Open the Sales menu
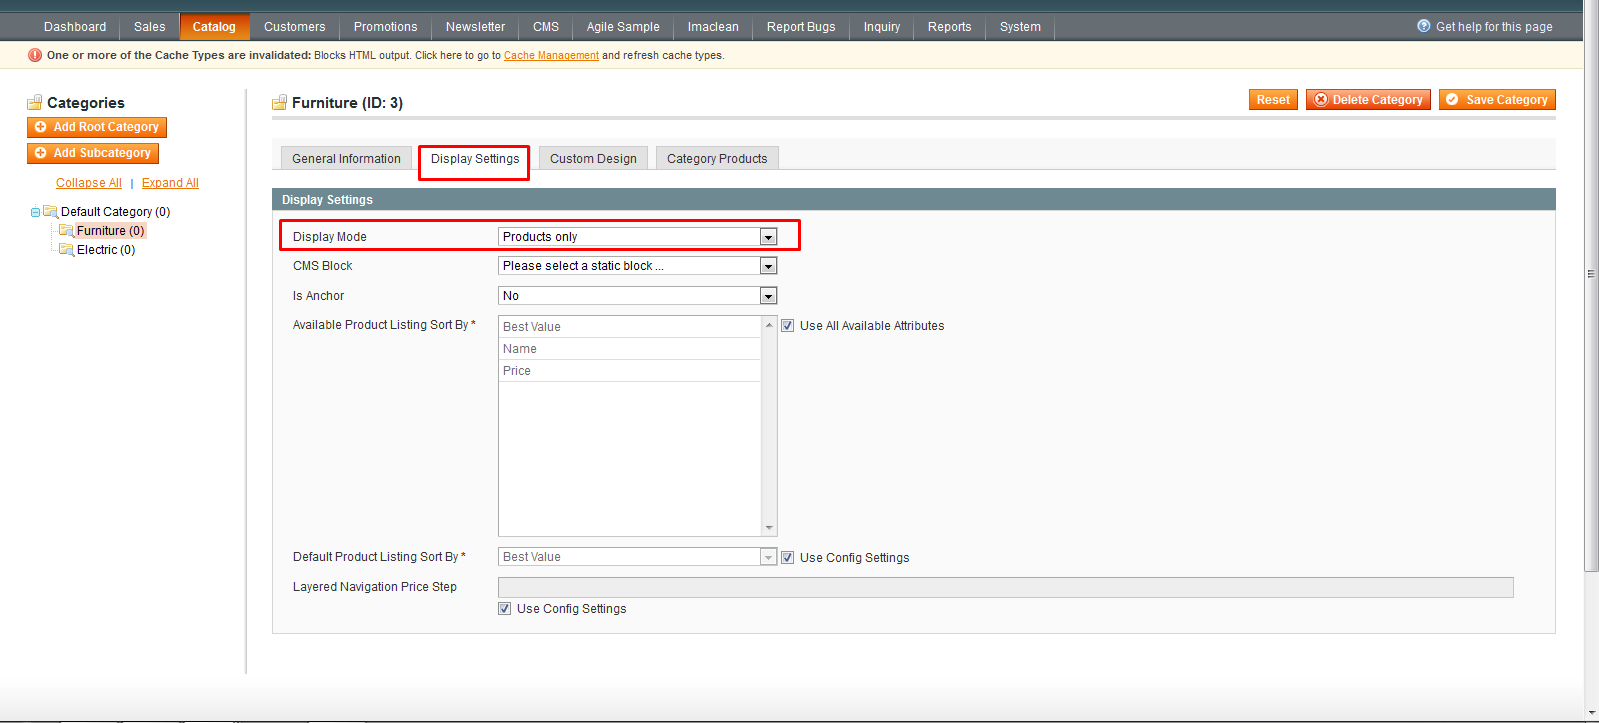 (150, 27)
